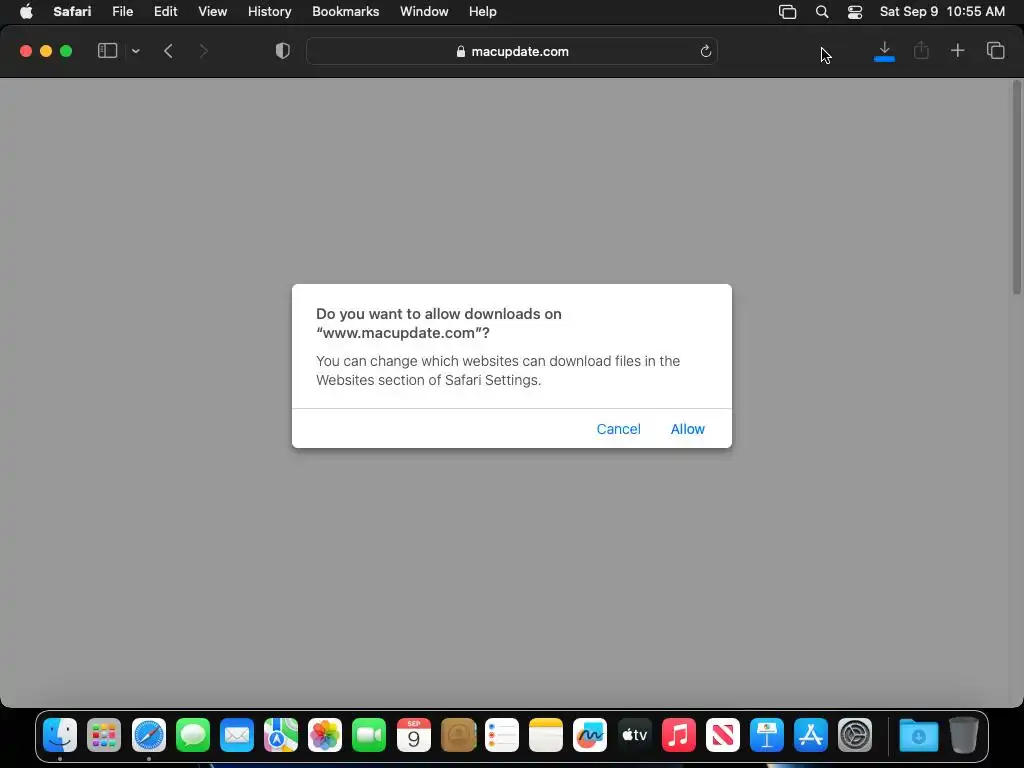Open Photos from the Dock

325,735
